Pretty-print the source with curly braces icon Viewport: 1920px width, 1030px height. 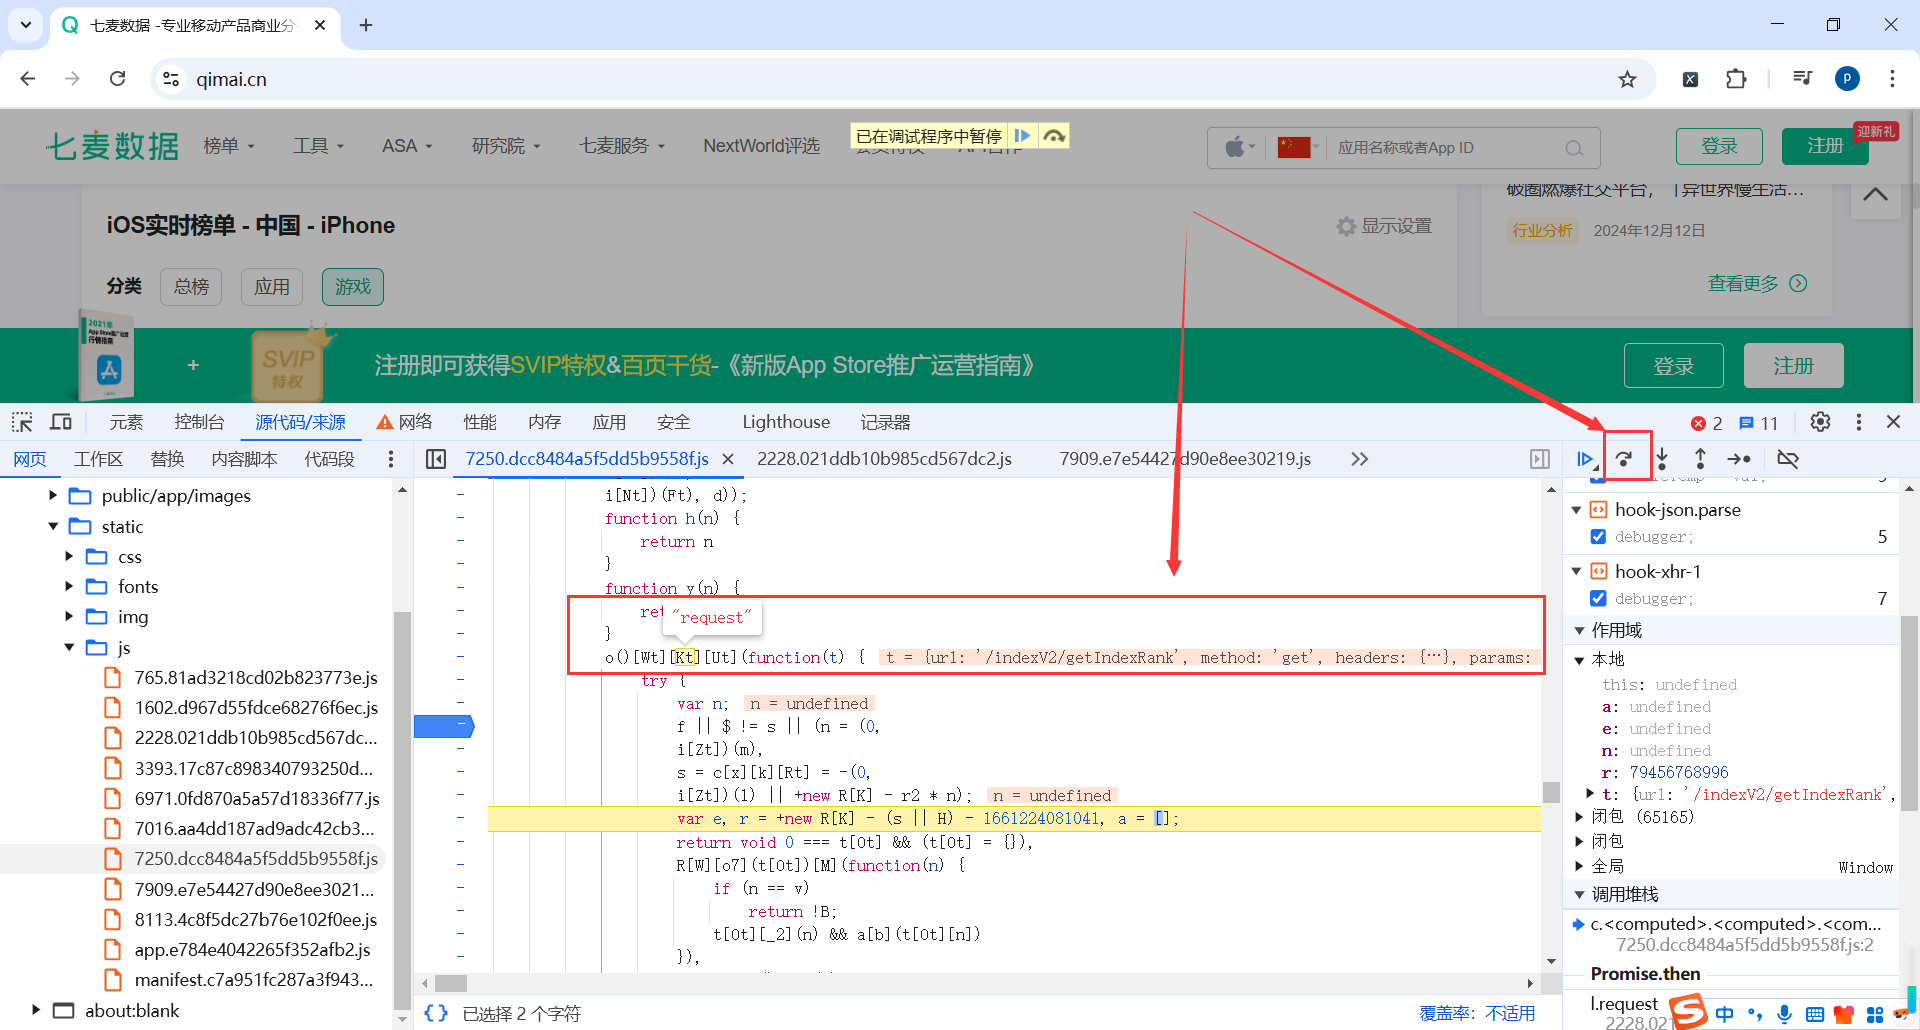coord(436,1013)
